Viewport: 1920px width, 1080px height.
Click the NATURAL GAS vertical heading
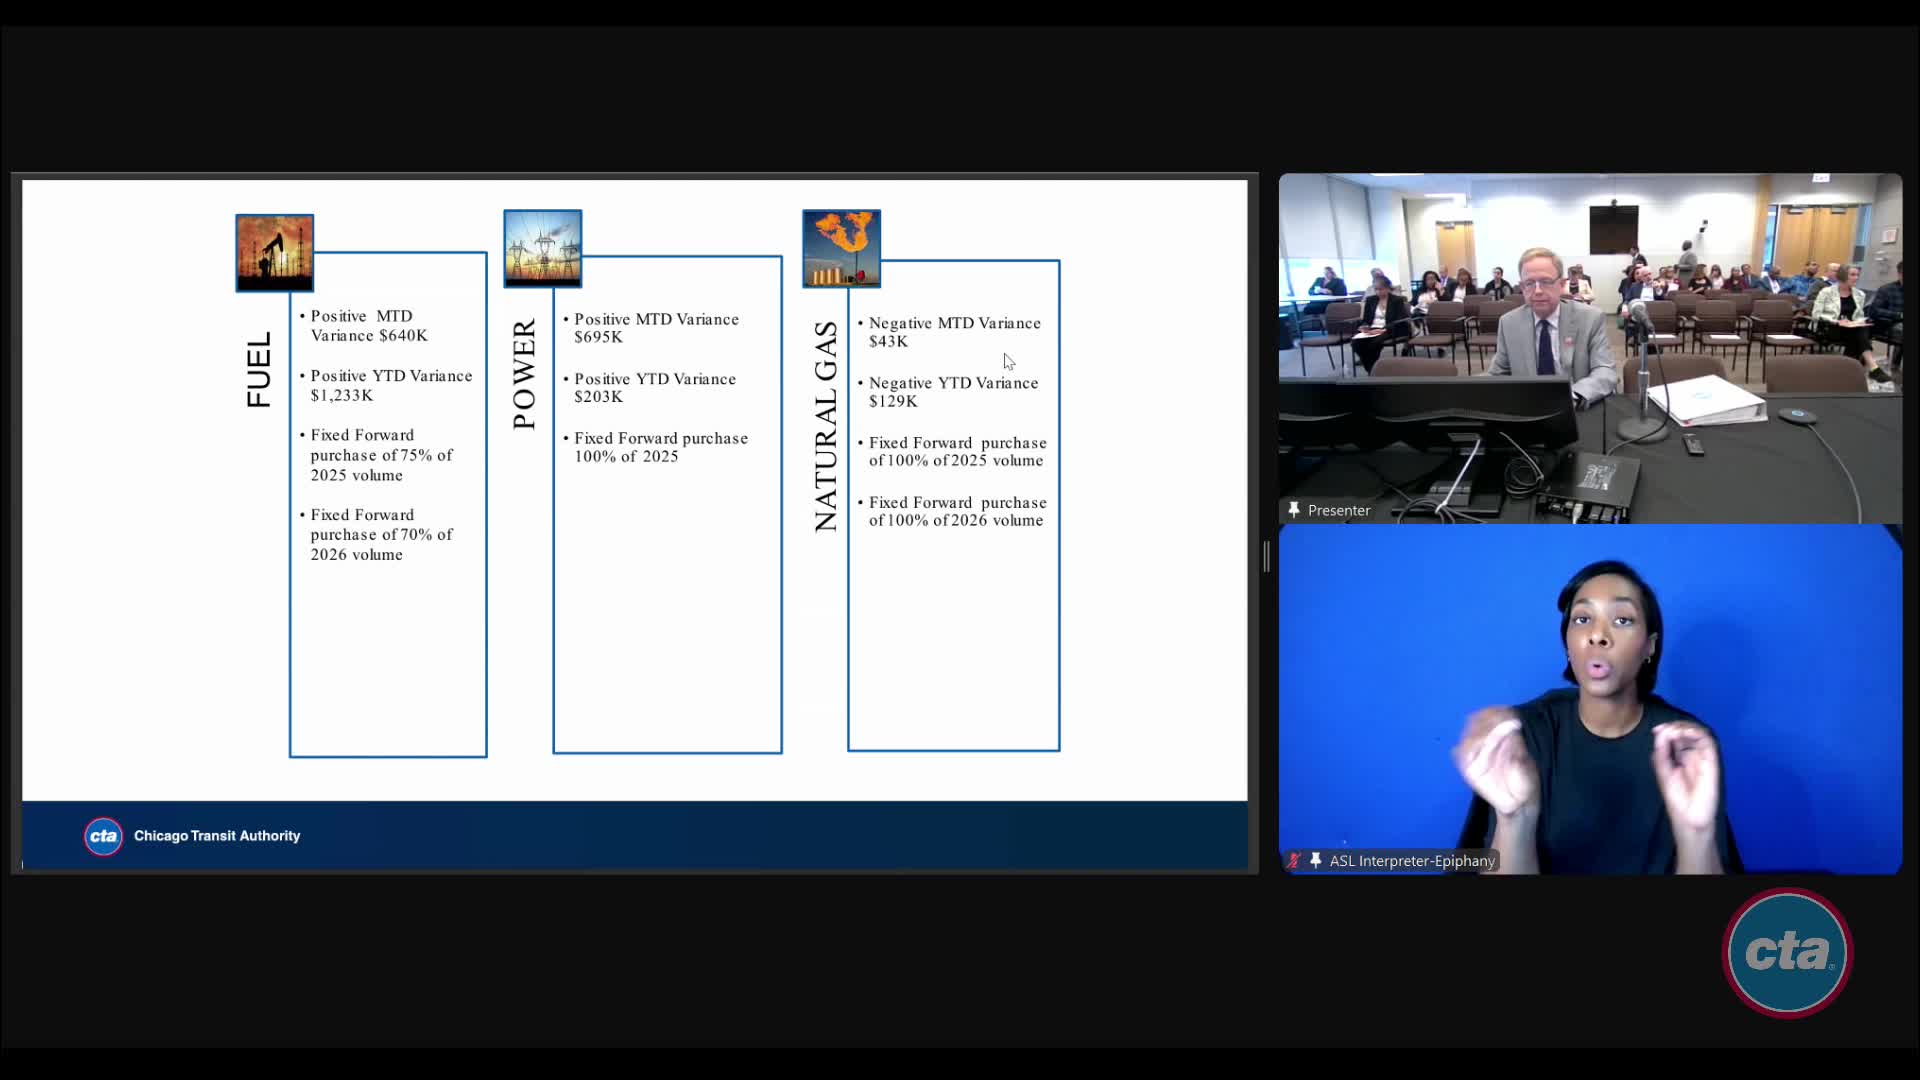[x=825, y=426]
